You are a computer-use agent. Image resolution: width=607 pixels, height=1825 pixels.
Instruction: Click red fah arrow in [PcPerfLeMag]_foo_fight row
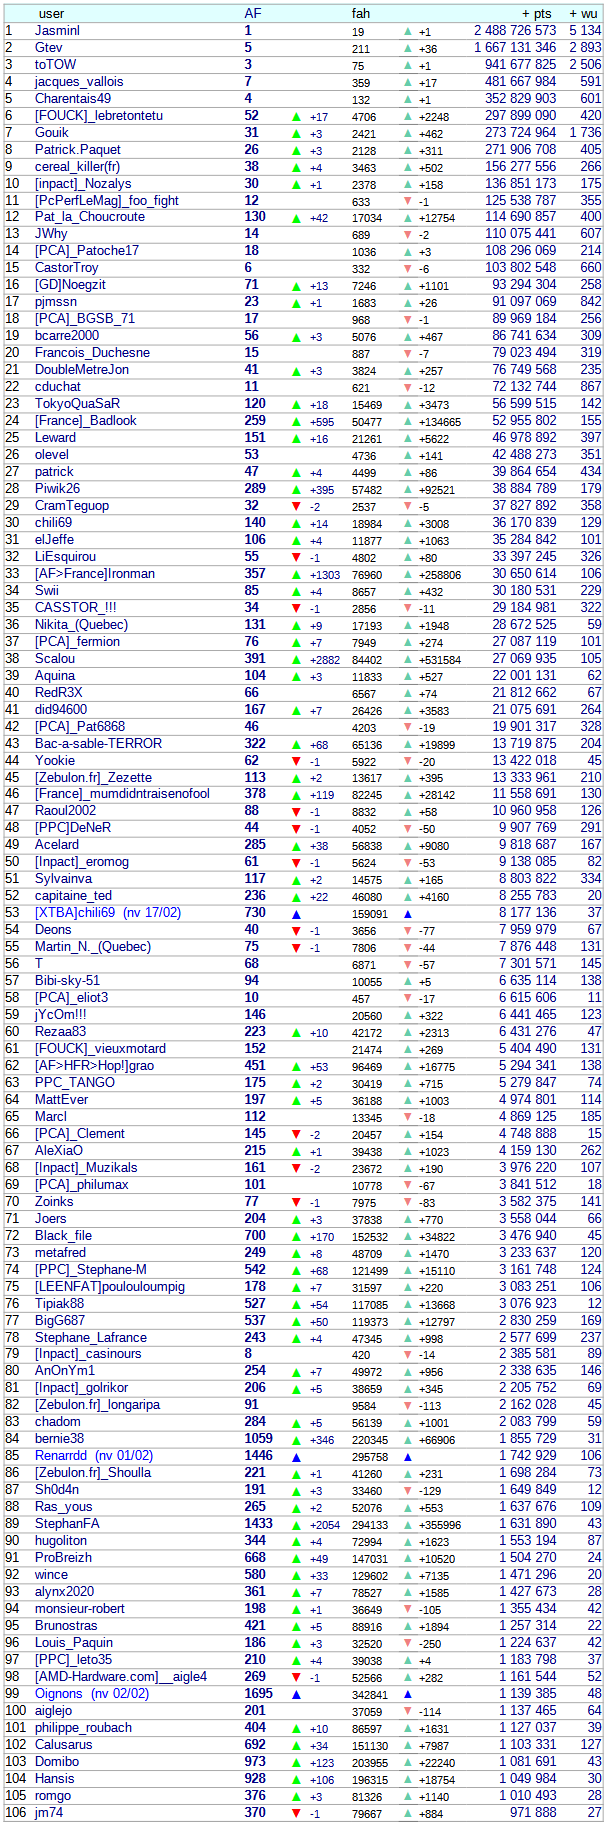click(x=408, y=202)
